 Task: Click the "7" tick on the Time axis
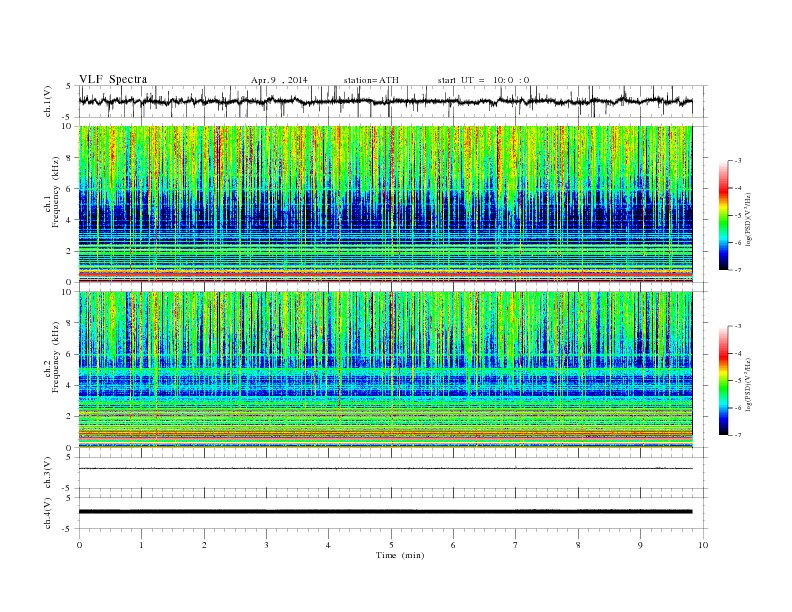point(516,545)
